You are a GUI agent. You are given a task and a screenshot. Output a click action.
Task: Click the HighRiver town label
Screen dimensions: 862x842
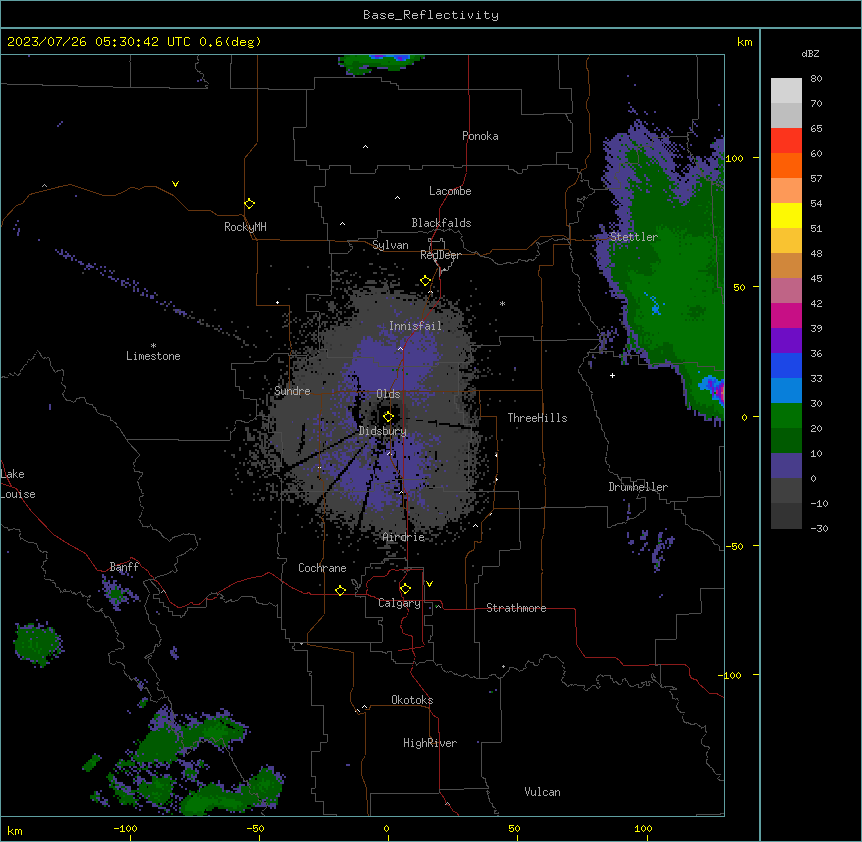(x=430, y=743)
